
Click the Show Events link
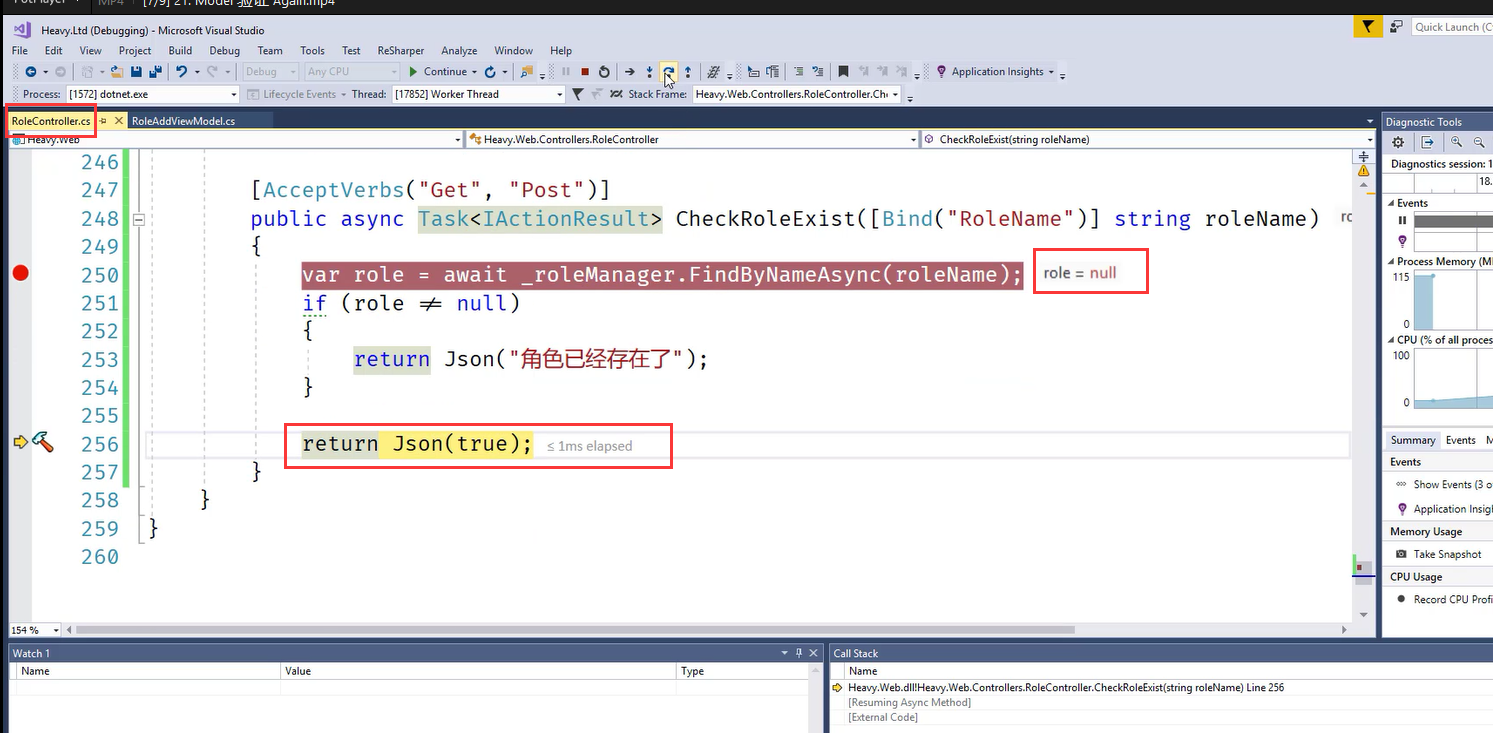click(x=1453, y=485)
